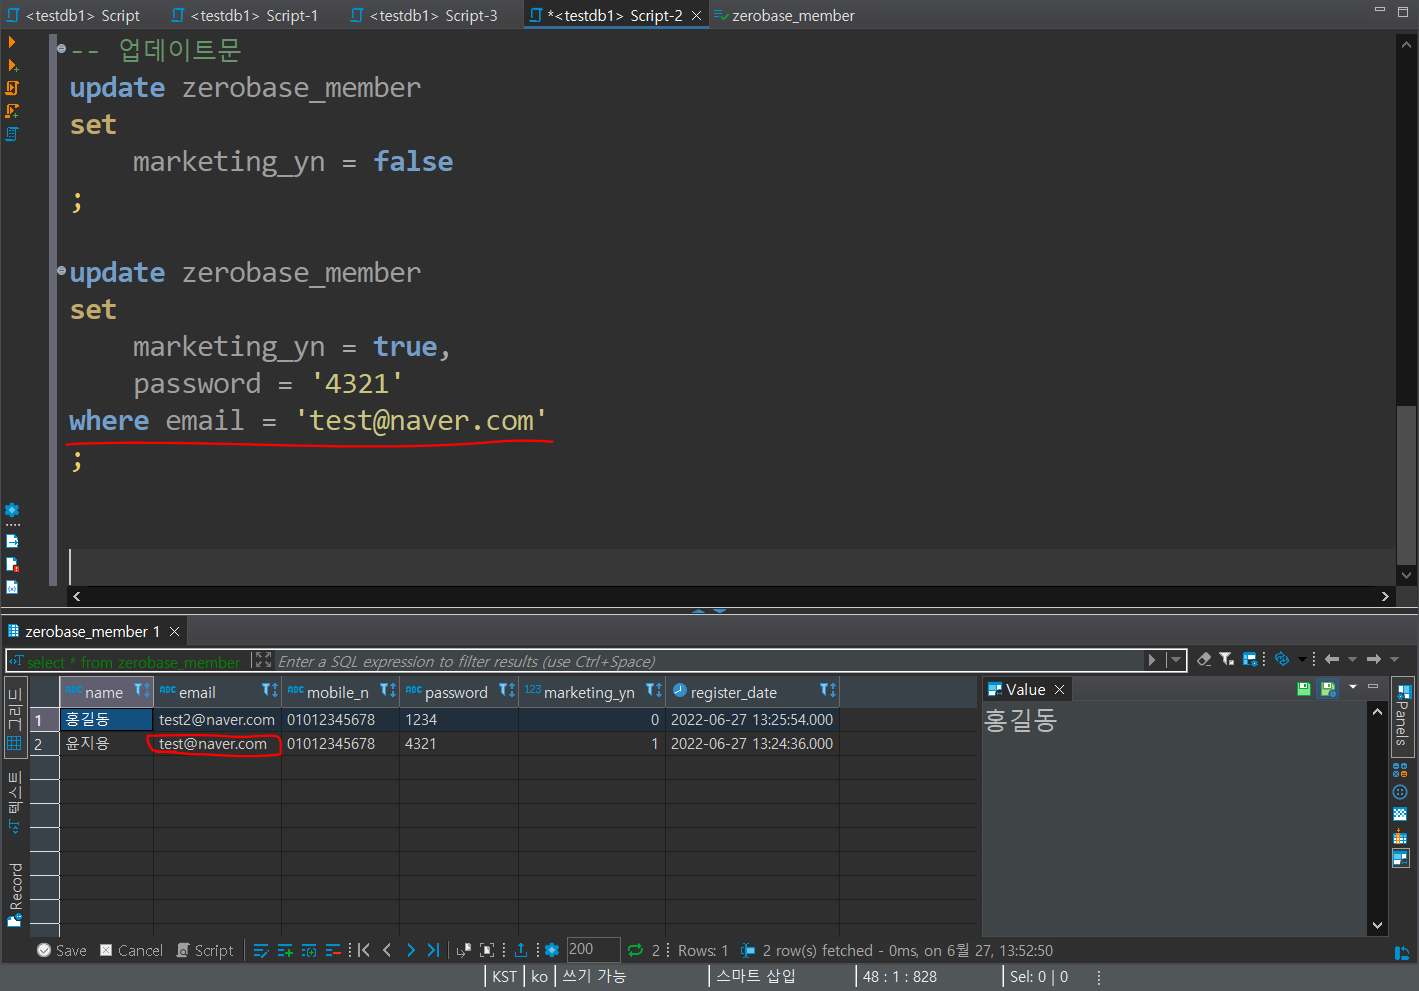Switch to grid view vertical tab
1419x991 pixels.
point(14,716)
